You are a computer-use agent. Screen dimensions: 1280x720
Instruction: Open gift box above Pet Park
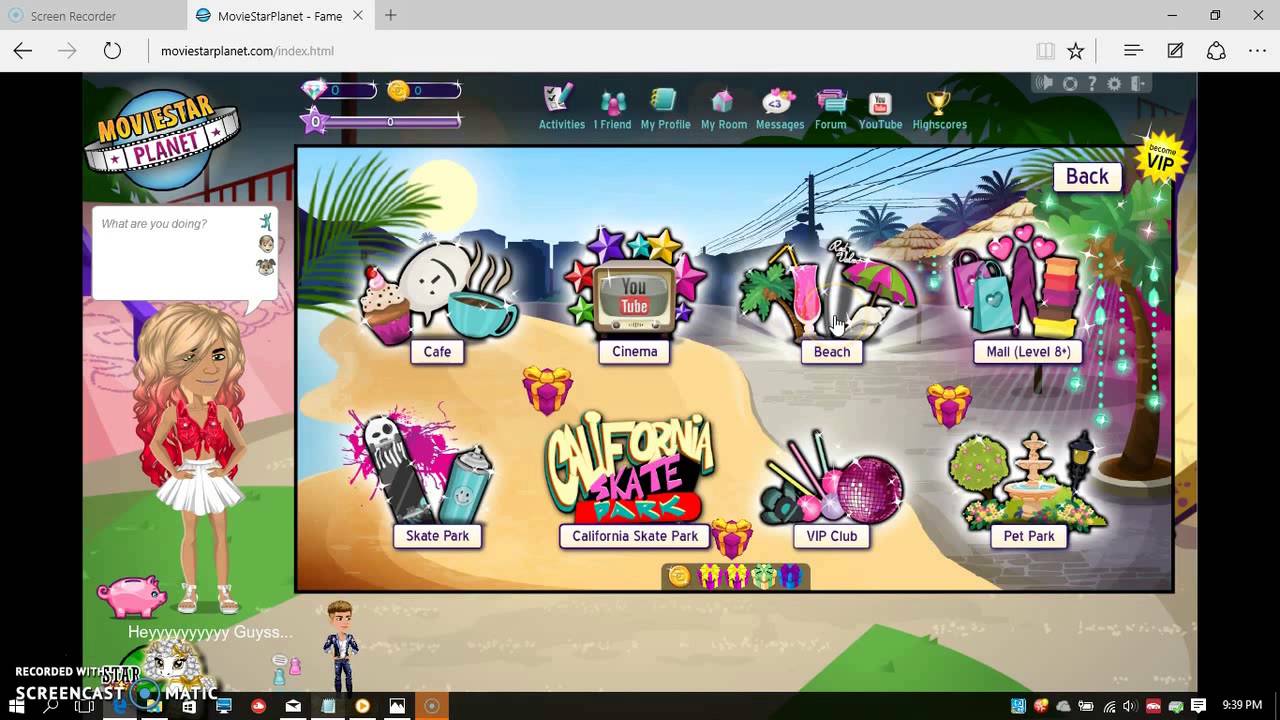coord(949,405)
